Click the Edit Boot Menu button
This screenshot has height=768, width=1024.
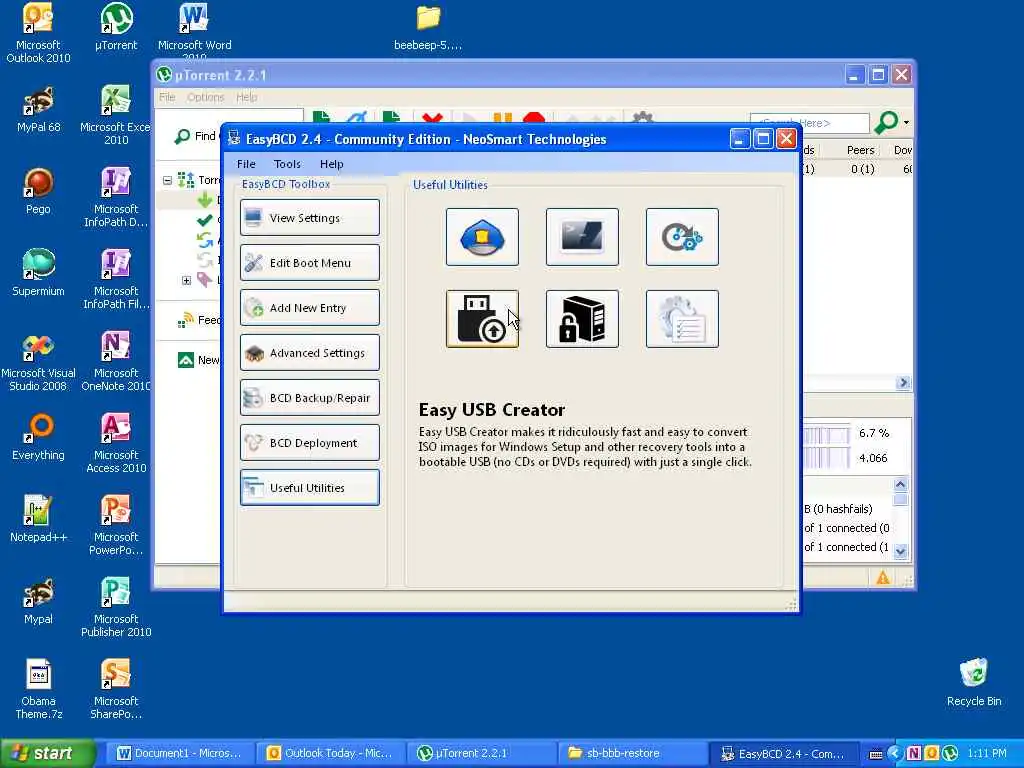[x=310, y=263]
